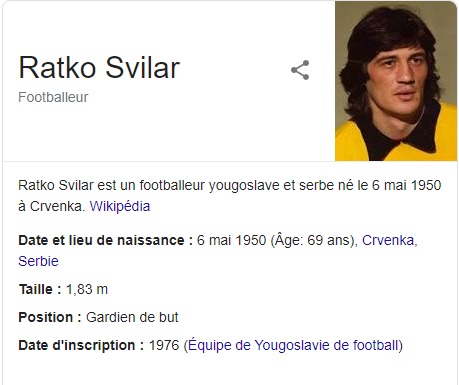Open the Serbie country link

[x=38, y=261]
